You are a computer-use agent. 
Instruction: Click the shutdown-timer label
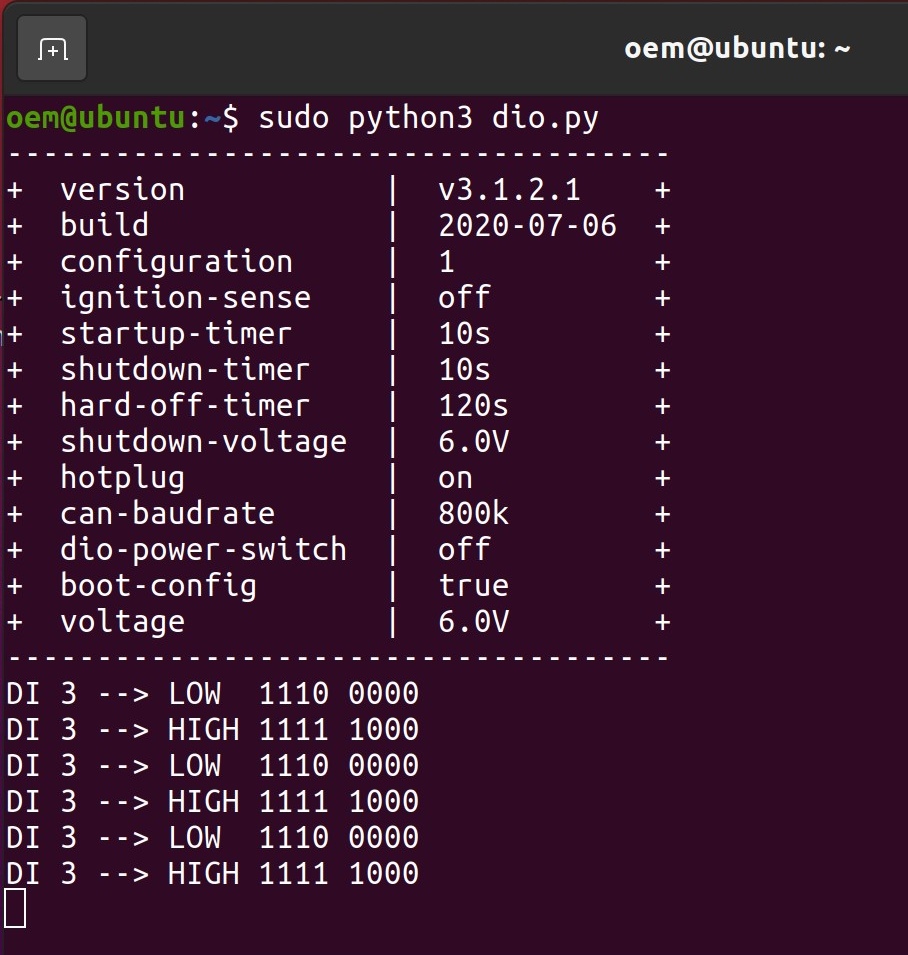[185, 370]
